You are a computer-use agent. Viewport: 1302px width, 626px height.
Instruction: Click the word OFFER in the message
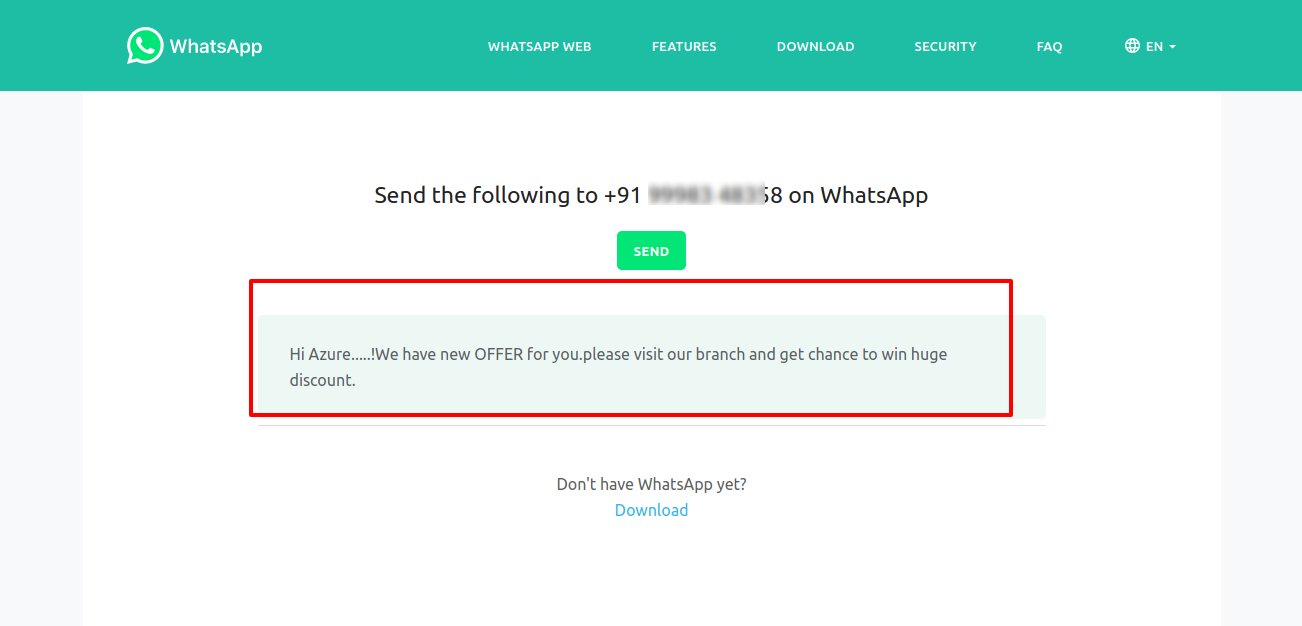tap(498, 354)
